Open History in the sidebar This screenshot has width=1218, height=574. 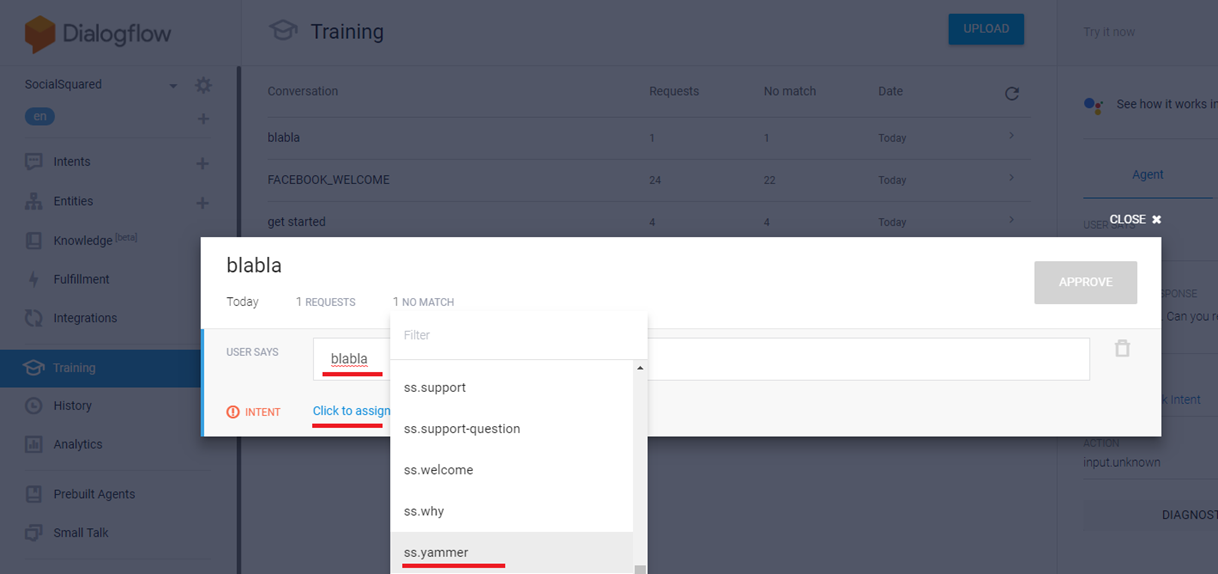72,406
